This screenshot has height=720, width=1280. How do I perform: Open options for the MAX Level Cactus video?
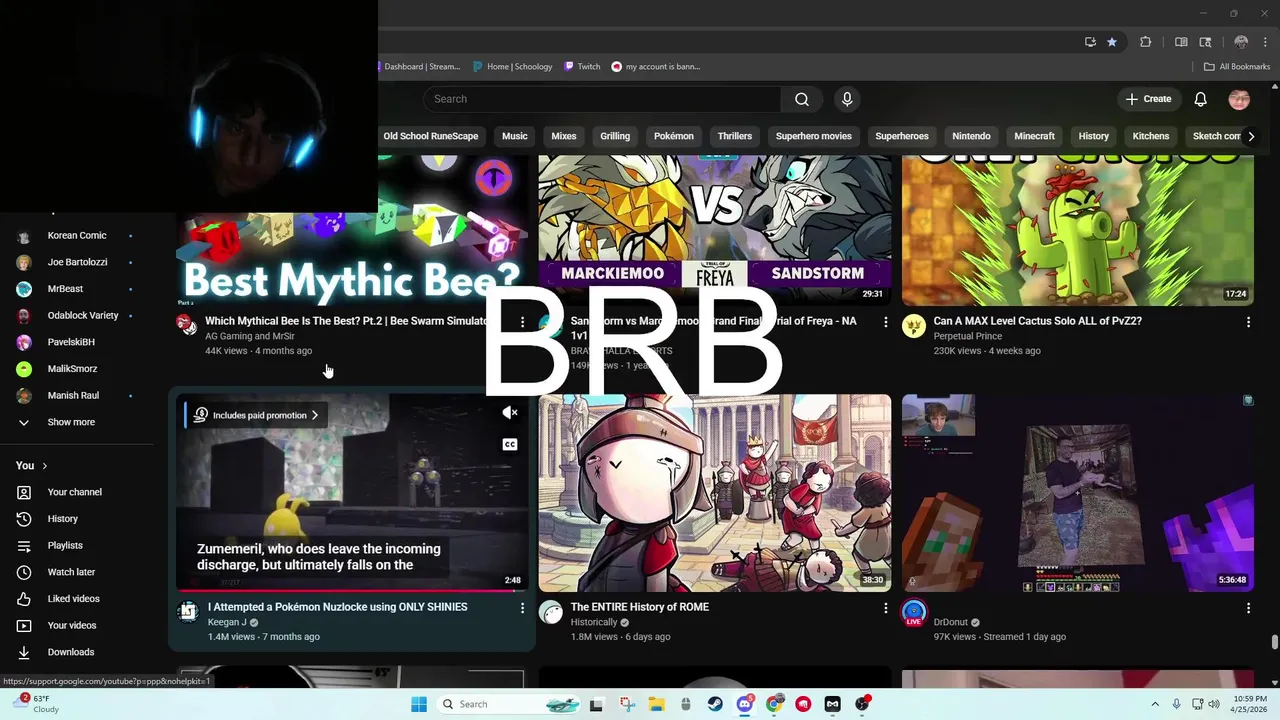click(x=1248, y=322)
